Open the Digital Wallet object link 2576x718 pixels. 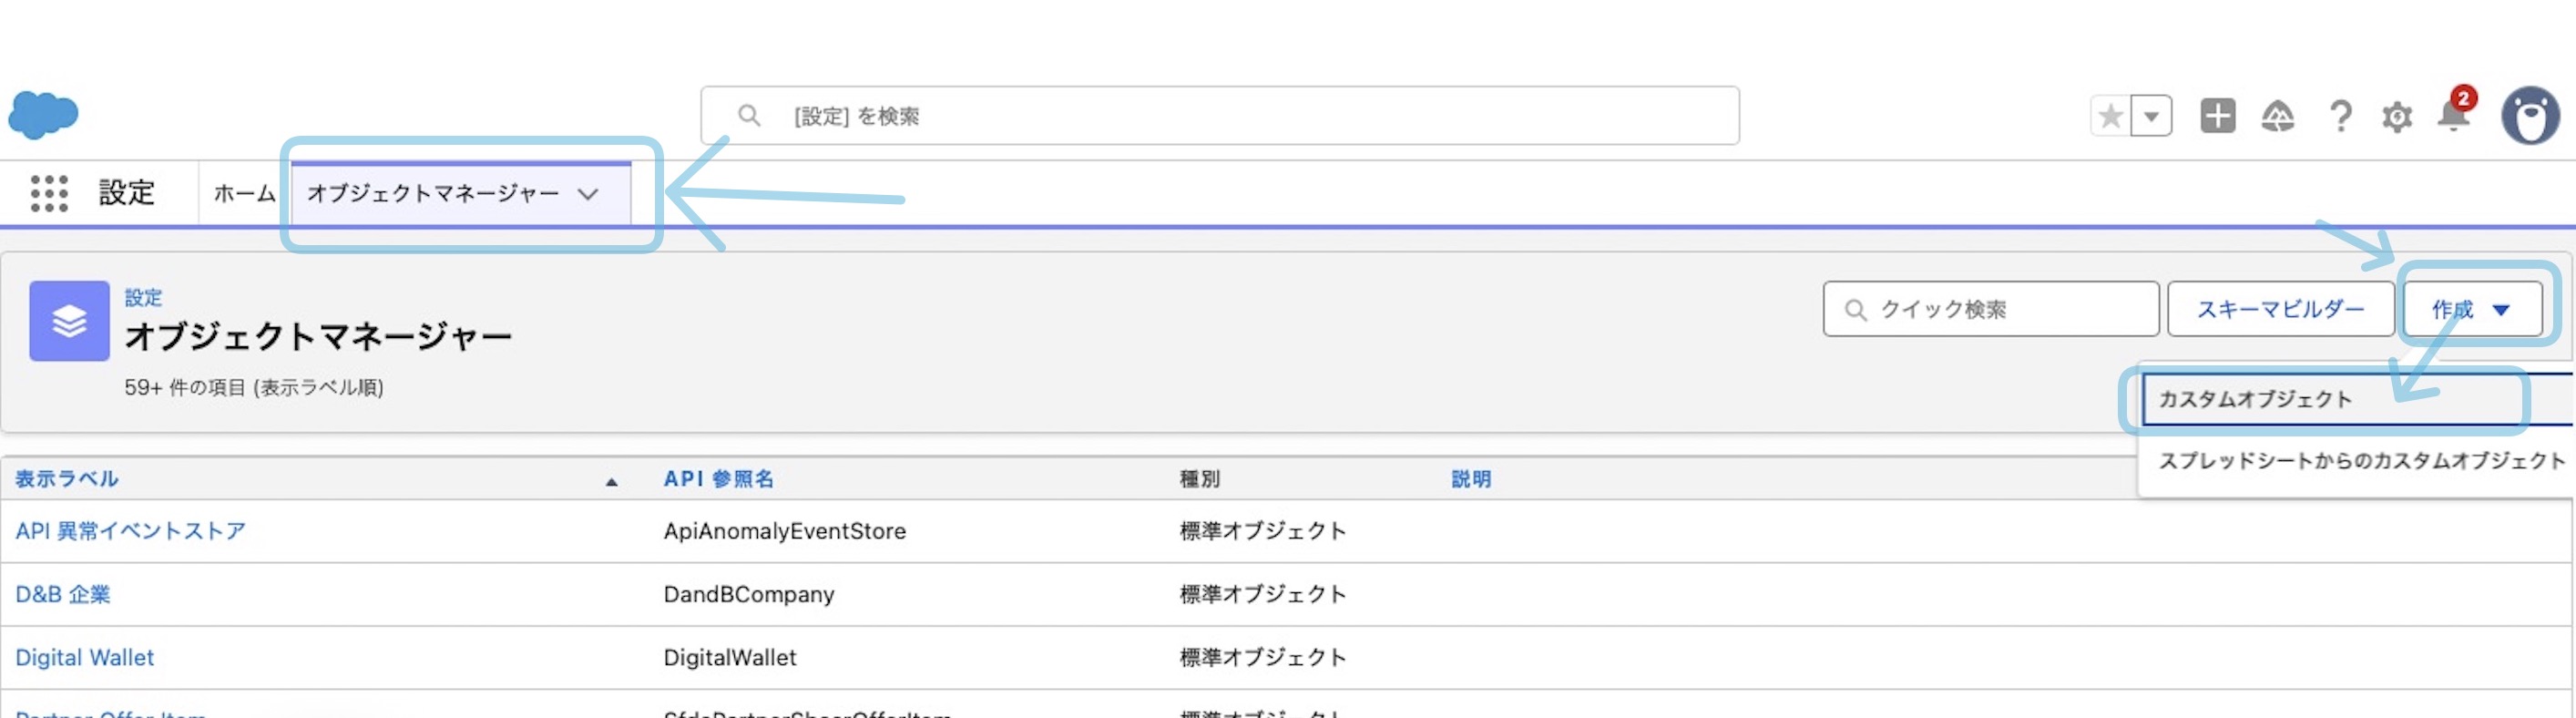click(85, 657)
